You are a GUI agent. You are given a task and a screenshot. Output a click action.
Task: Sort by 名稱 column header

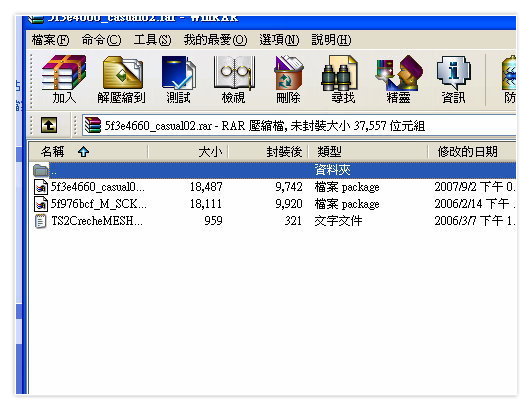pyautogui.click(x=89, y=151)
